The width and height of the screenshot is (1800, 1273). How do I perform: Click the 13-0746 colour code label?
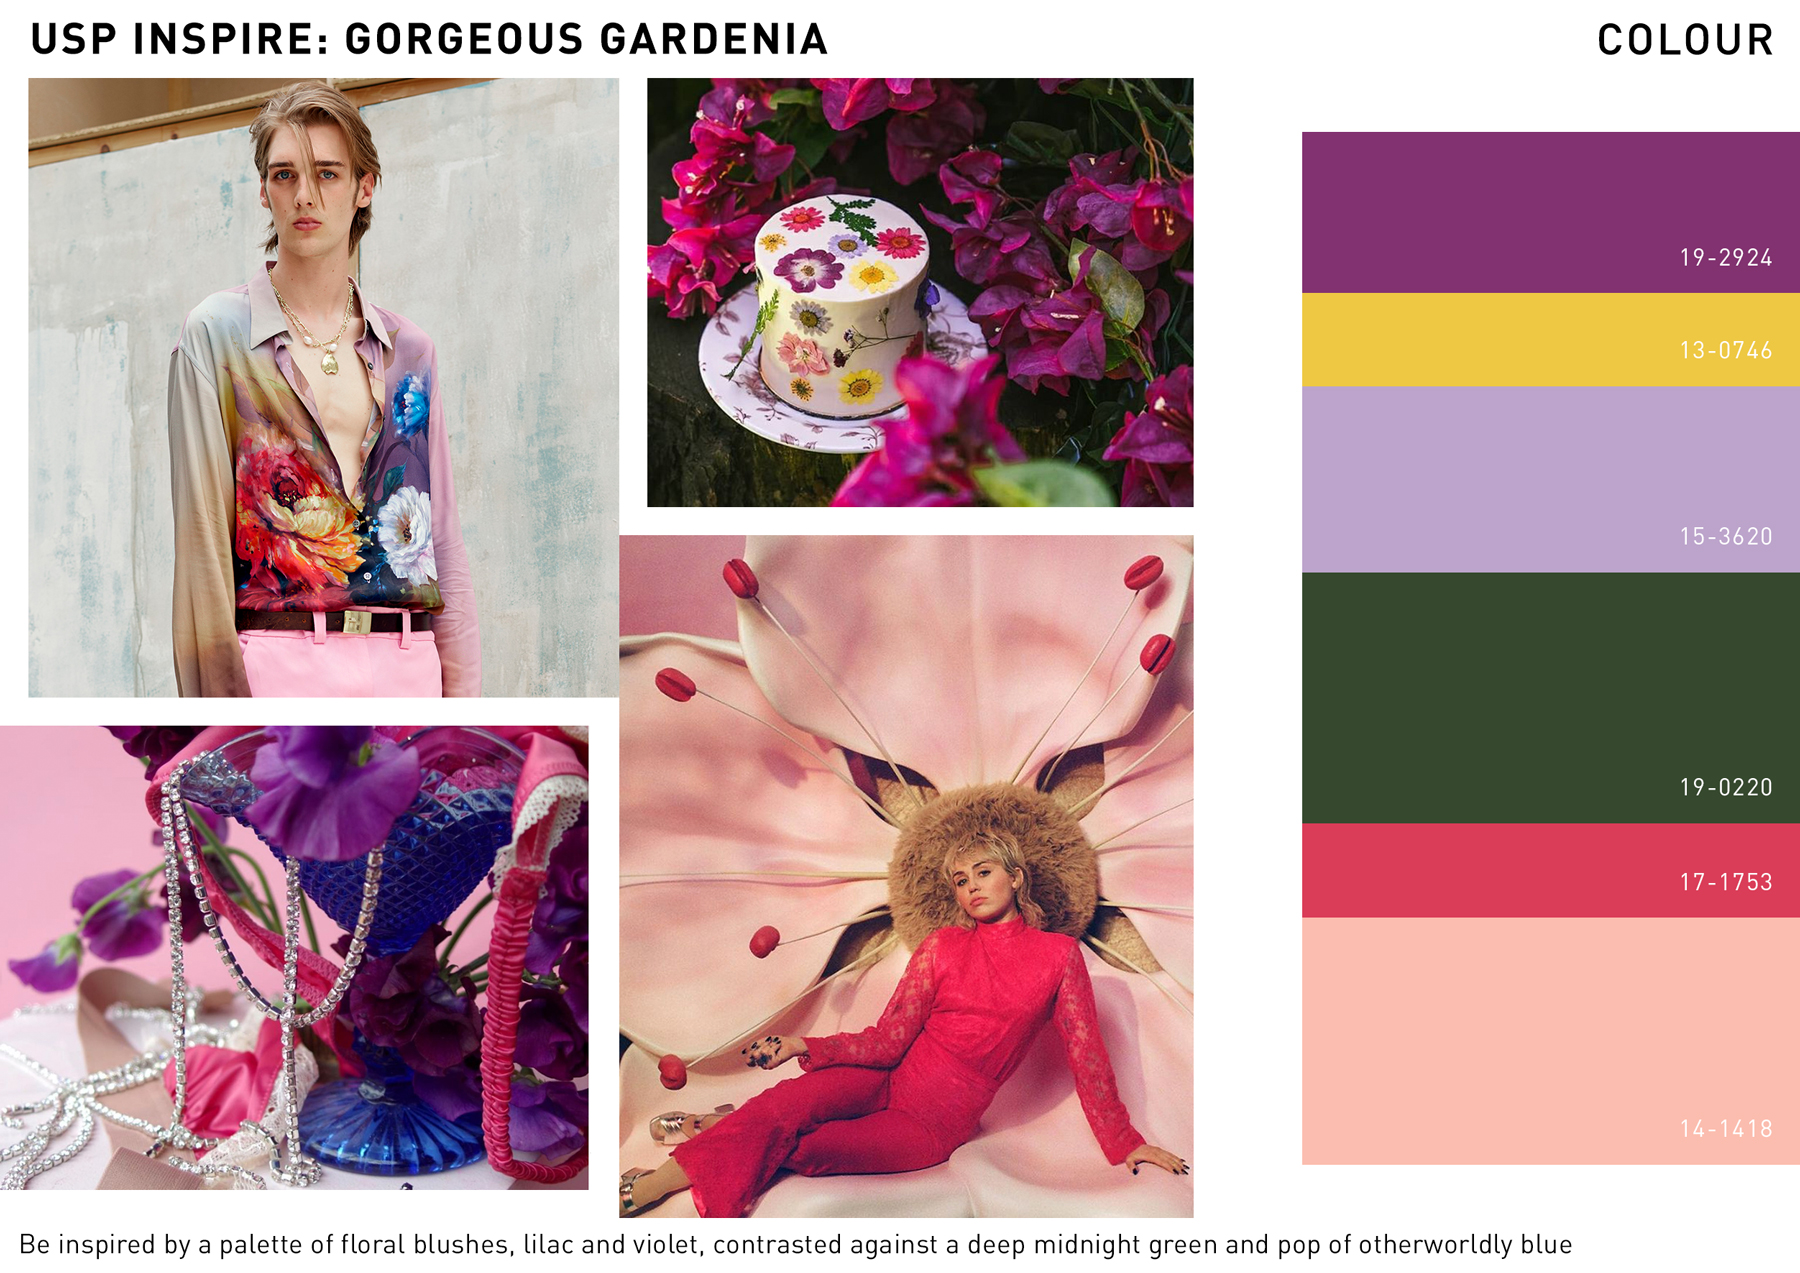[1726, 351]
